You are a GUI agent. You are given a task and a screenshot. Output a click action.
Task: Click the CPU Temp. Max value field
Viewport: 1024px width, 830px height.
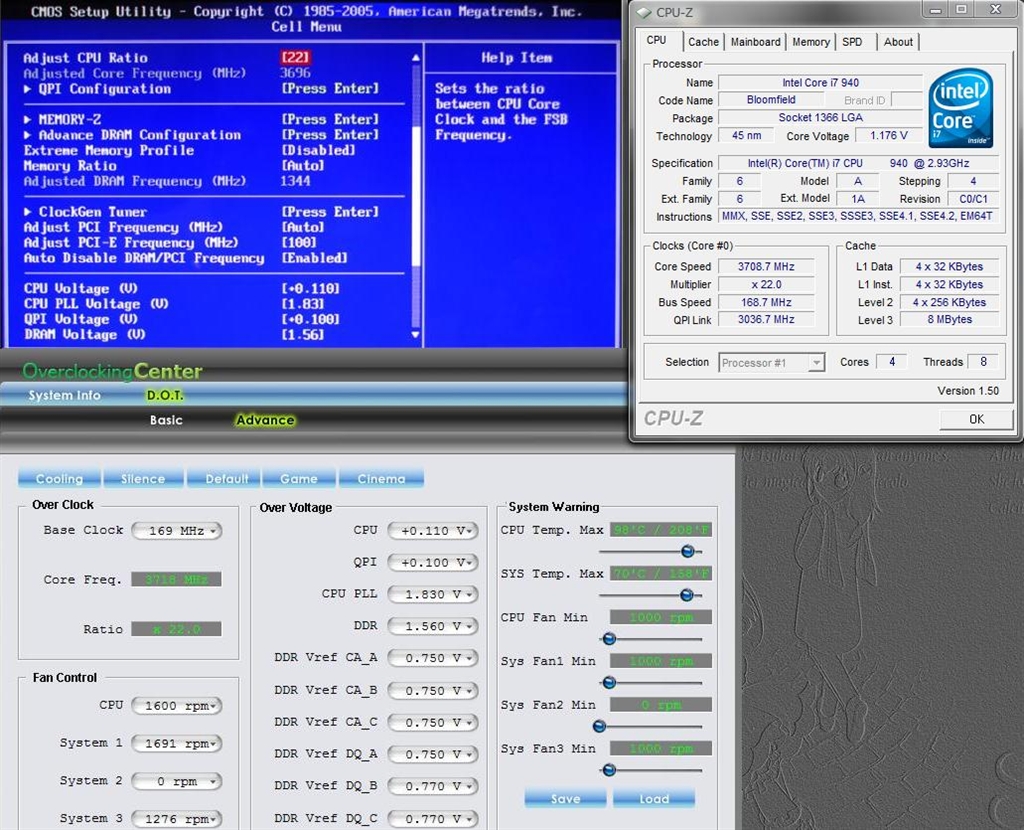[x=661, y=530]
